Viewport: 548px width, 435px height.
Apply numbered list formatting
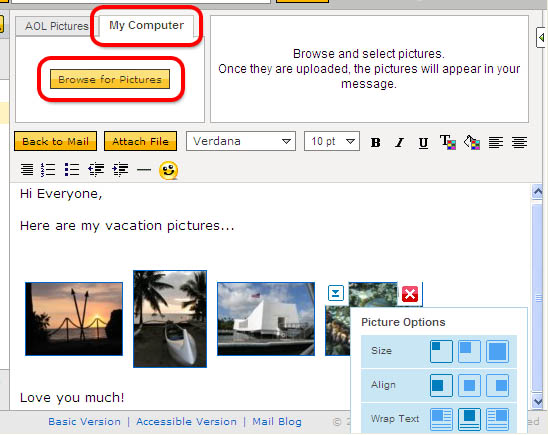tap(48, 170)
